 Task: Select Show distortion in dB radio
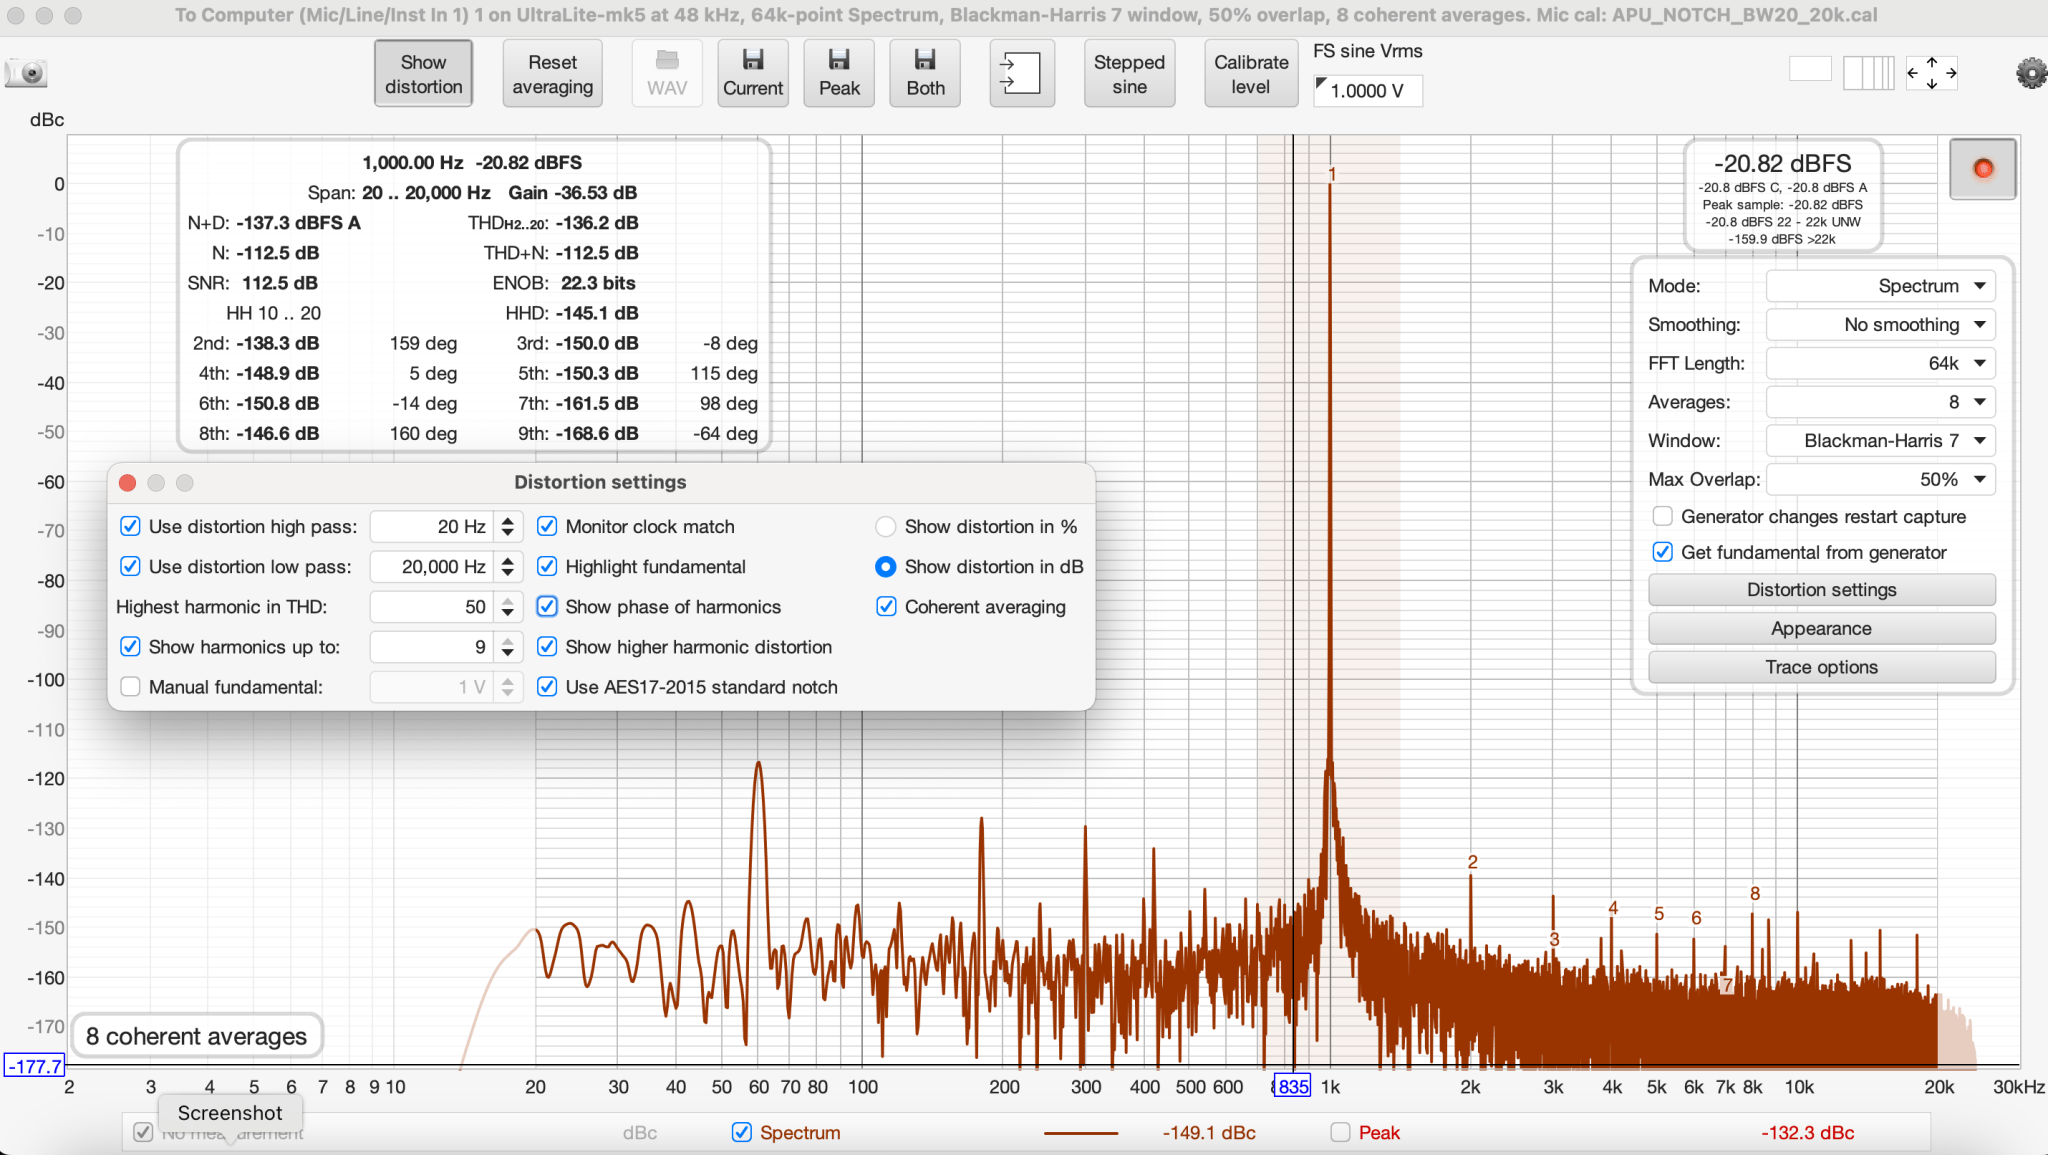[x=885, y=567]
